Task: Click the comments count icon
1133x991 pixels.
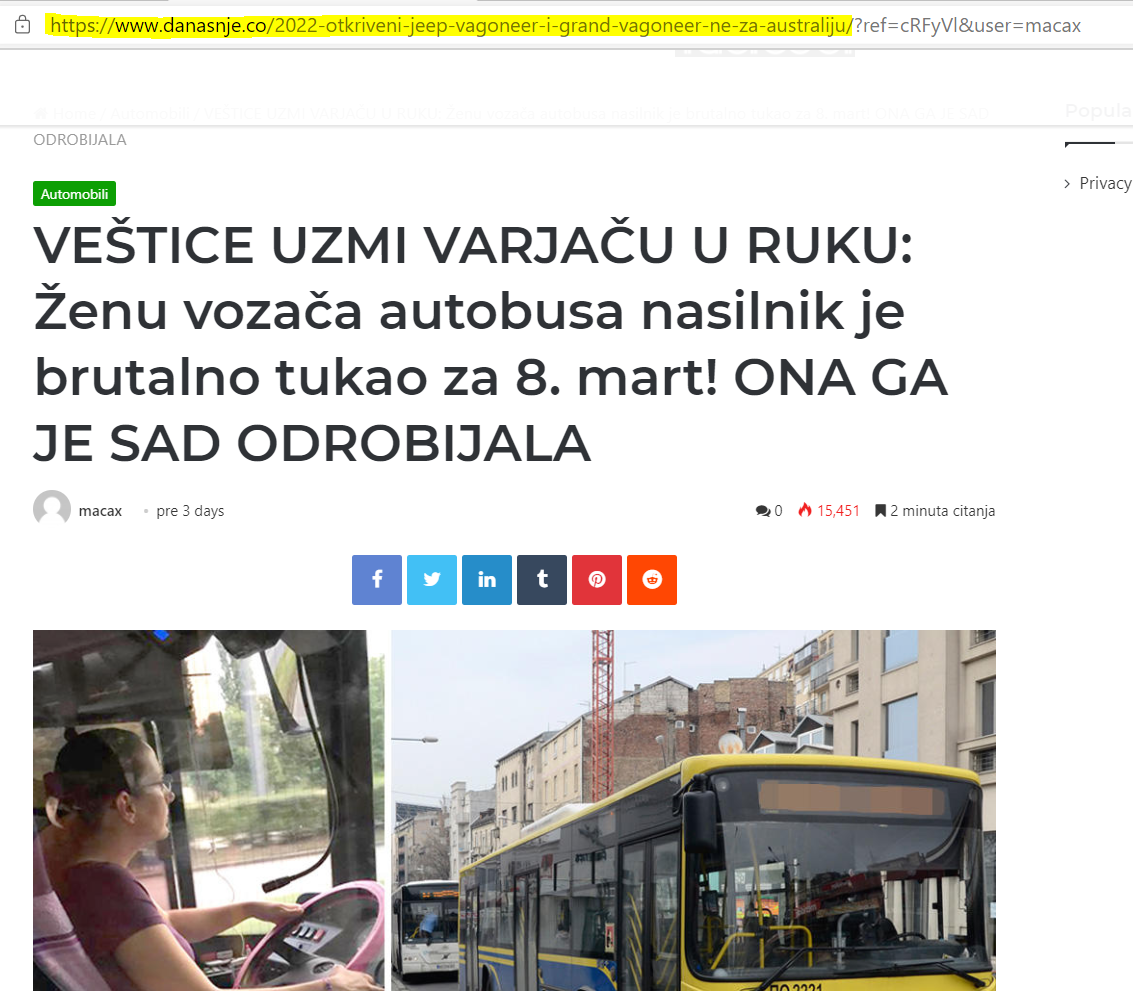Action: [763, 511]
